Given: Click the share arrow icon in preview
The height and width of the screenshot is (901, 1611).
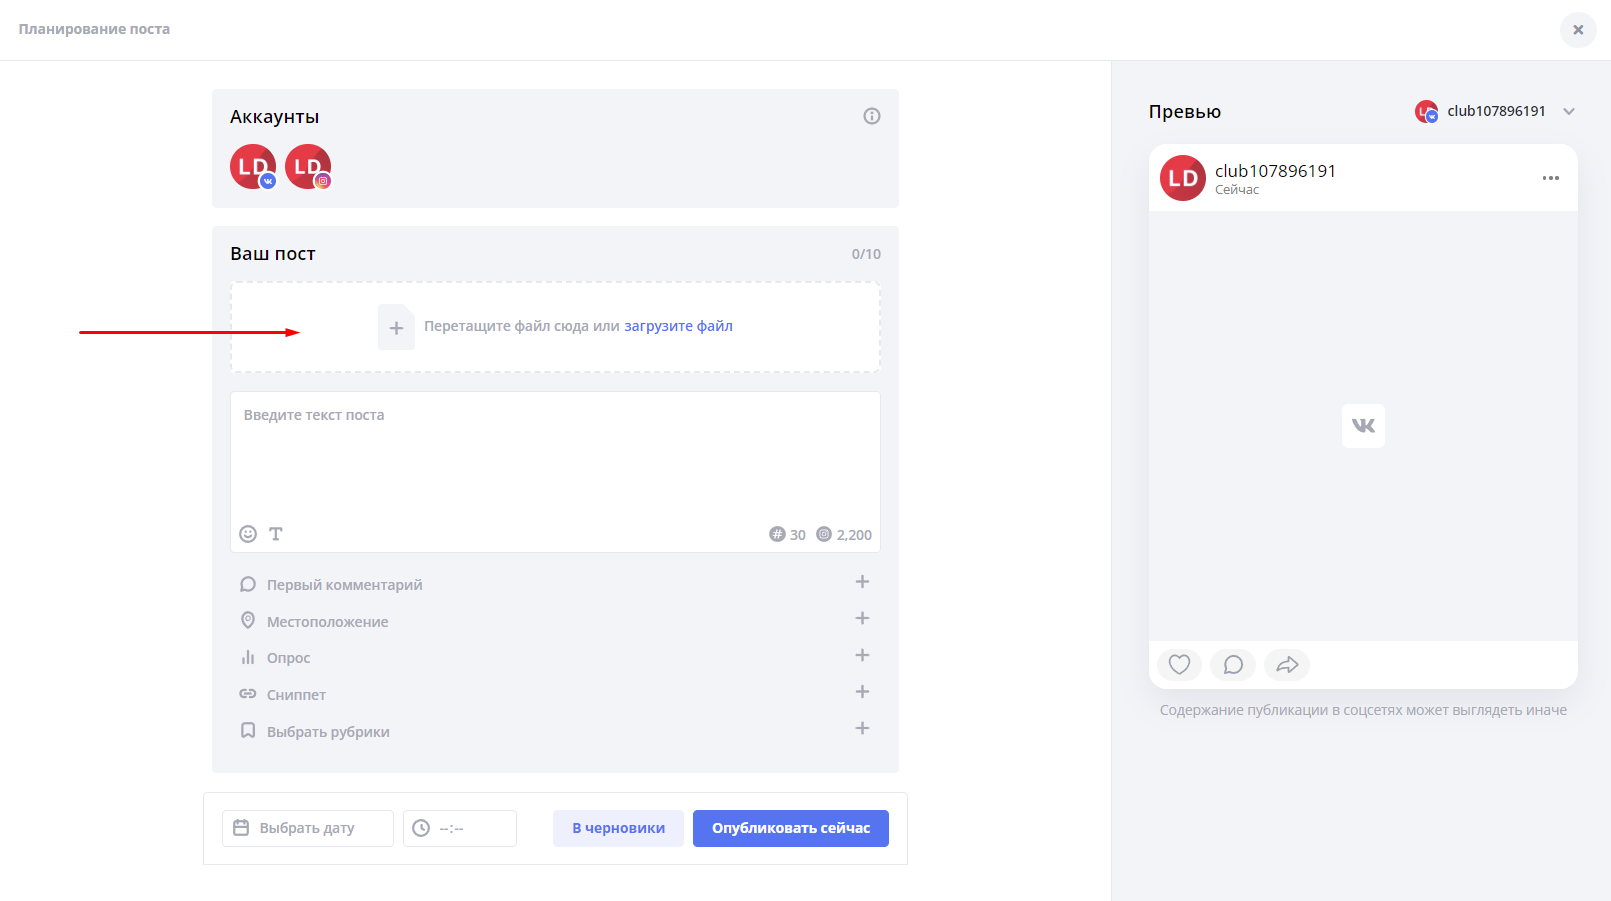Looking at the screenshot, I should [1287, 665].
